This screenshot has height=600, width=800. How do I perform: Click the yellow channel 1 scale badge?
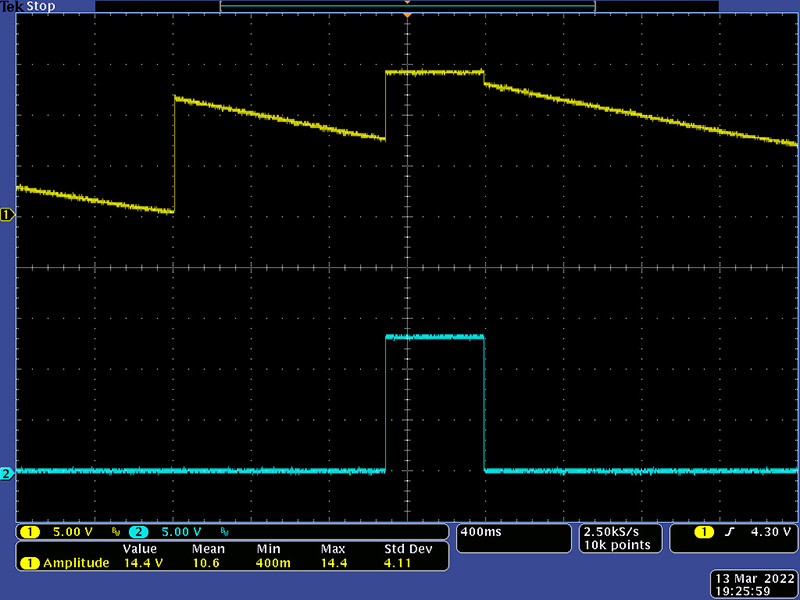30,531
